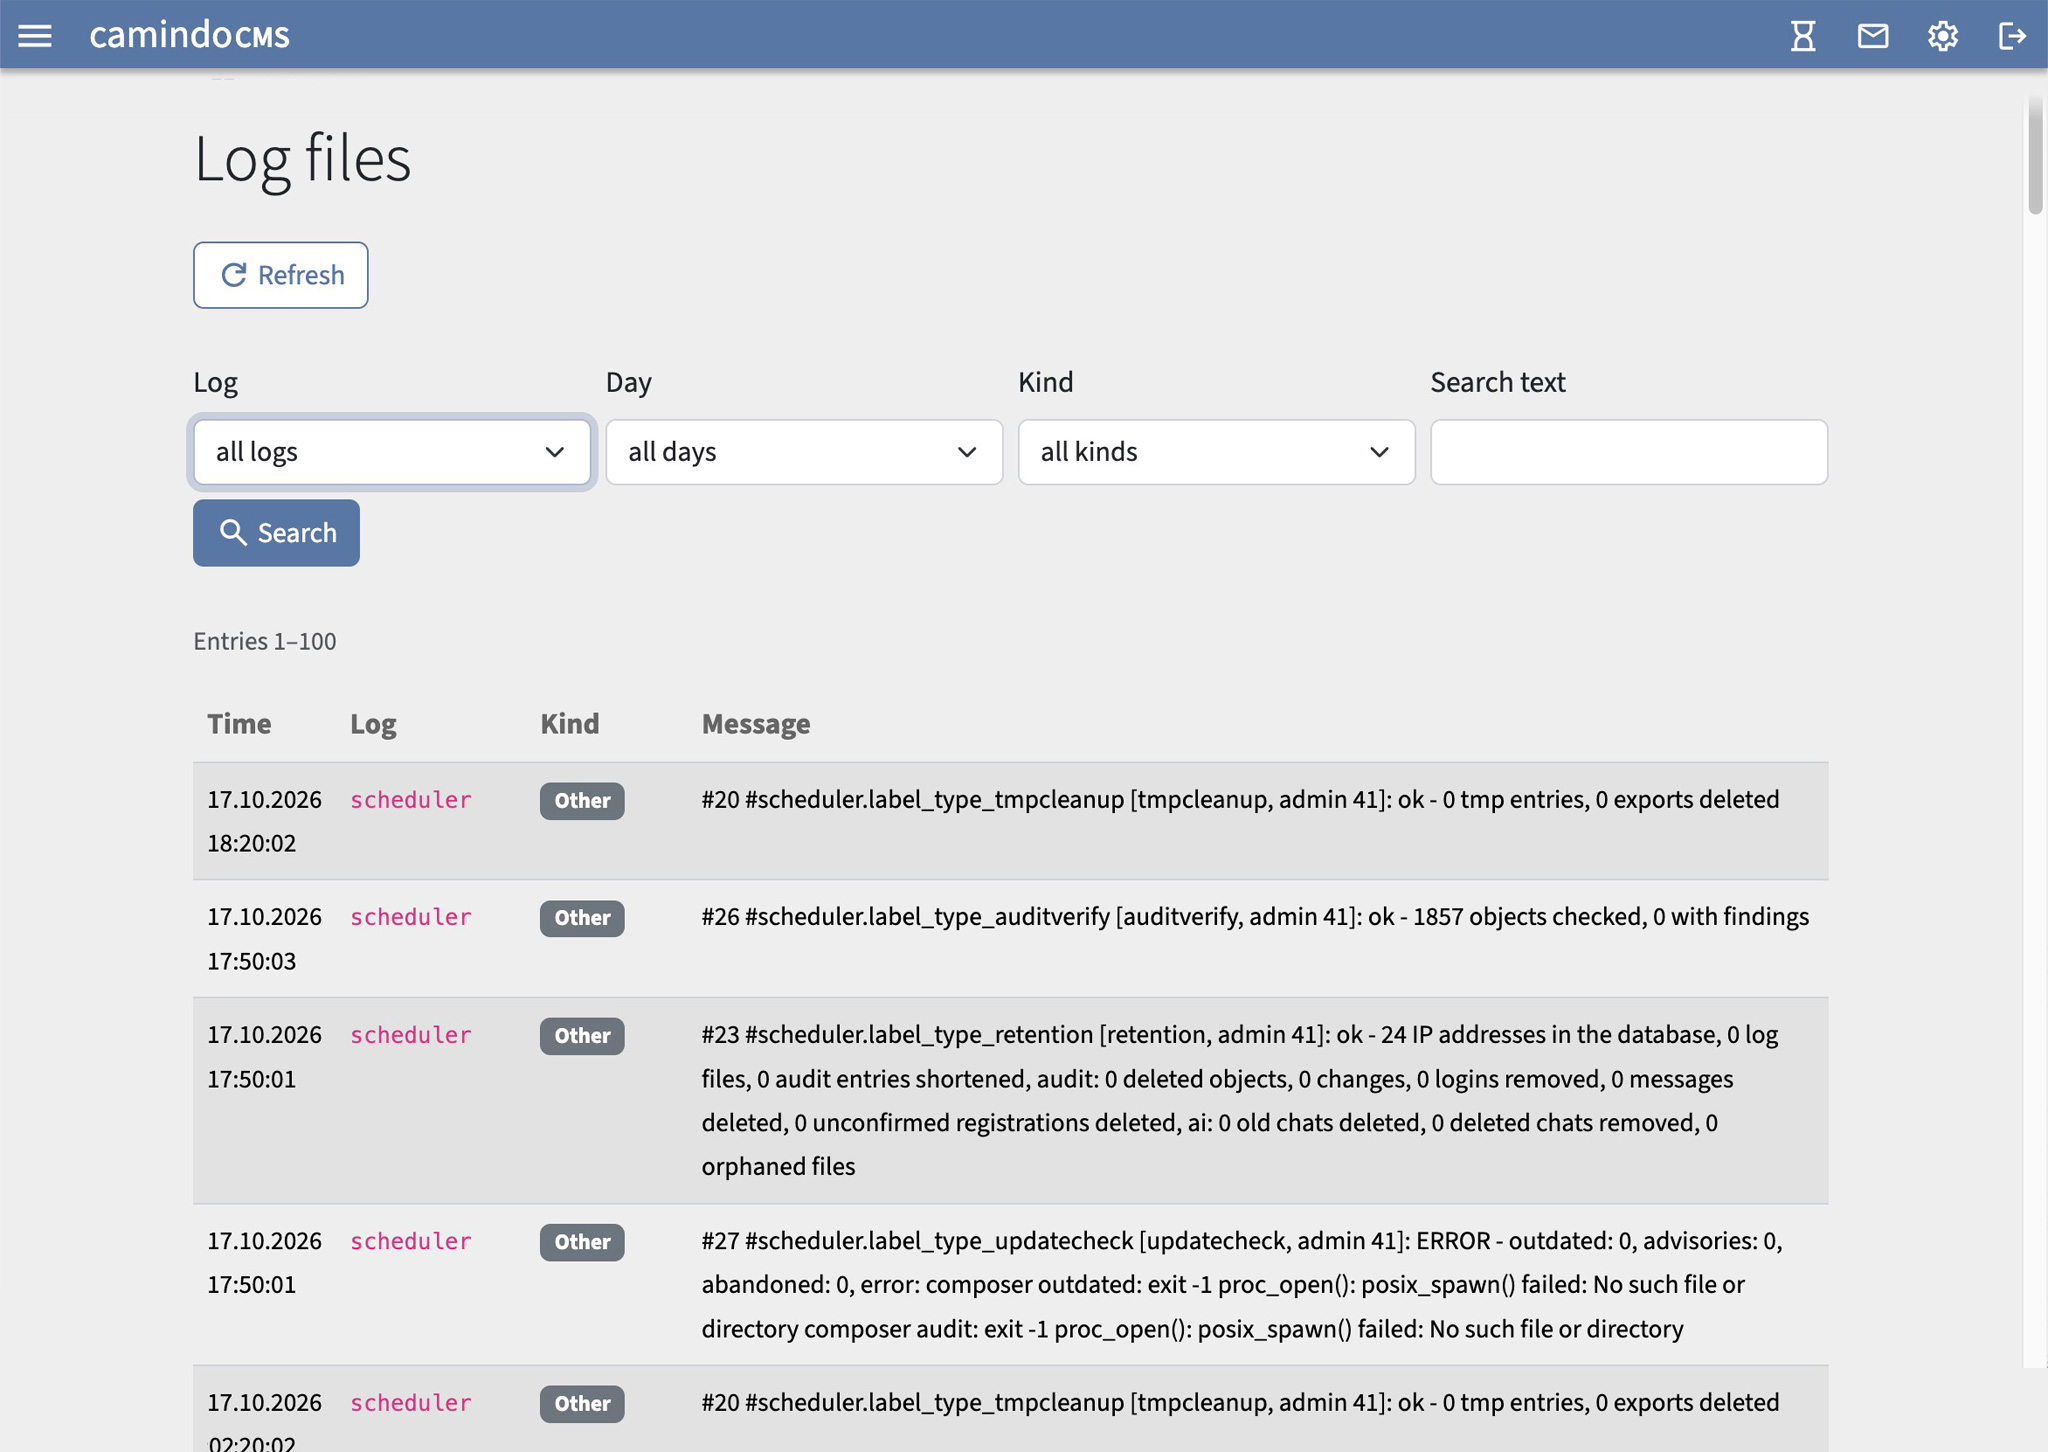Open messages via envelope icon

click(x=1873, y=36)
